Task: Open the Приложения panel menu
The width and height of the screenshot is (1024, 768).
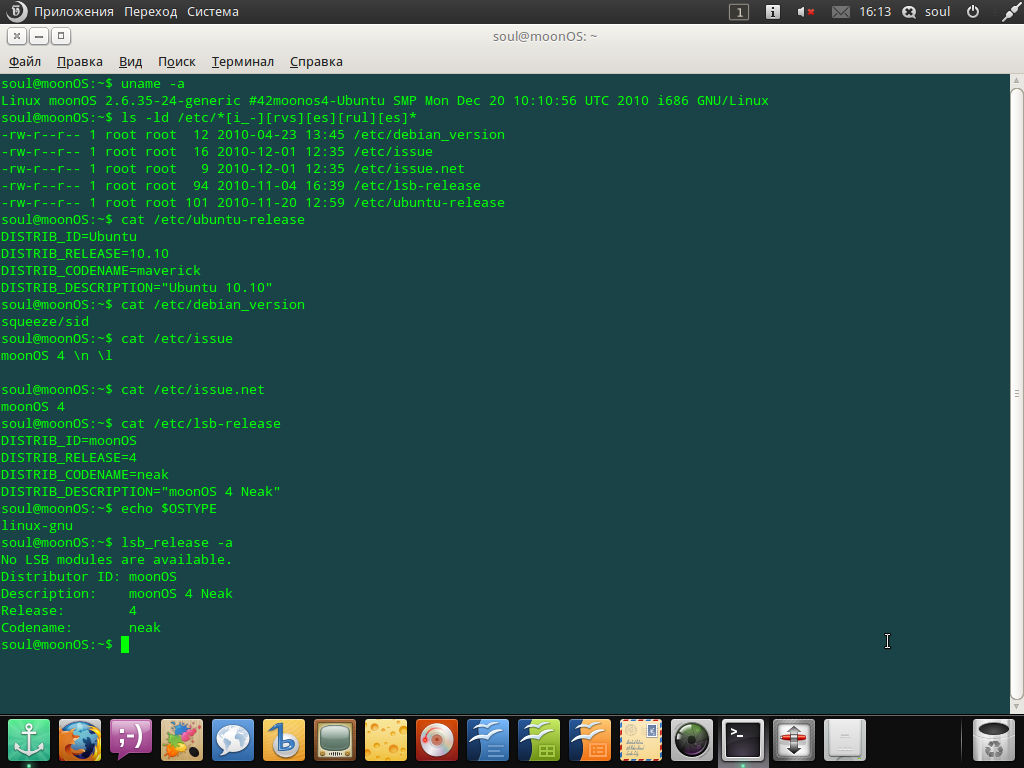Action: 74,12
